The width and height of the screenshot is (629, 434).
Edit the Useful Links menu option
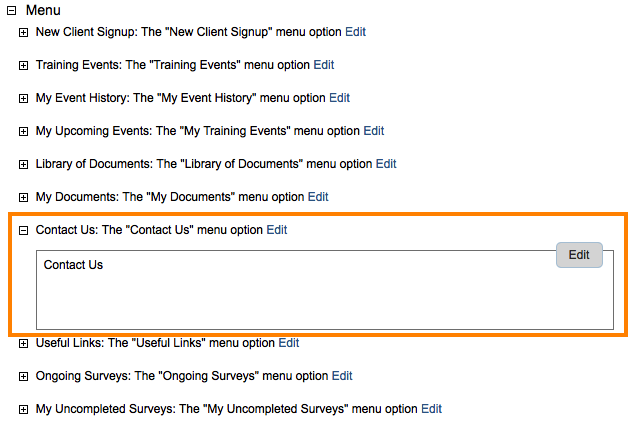pos(288,343)
